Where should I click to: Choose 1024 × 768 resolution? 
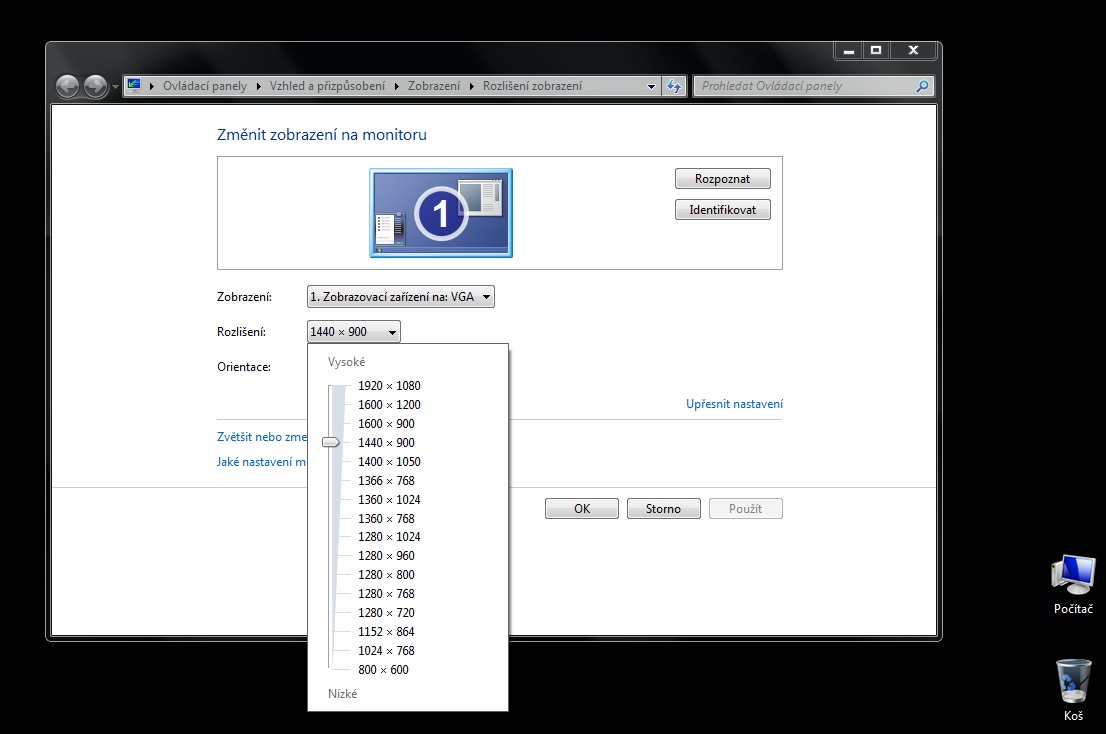click(x=386, y=651)
